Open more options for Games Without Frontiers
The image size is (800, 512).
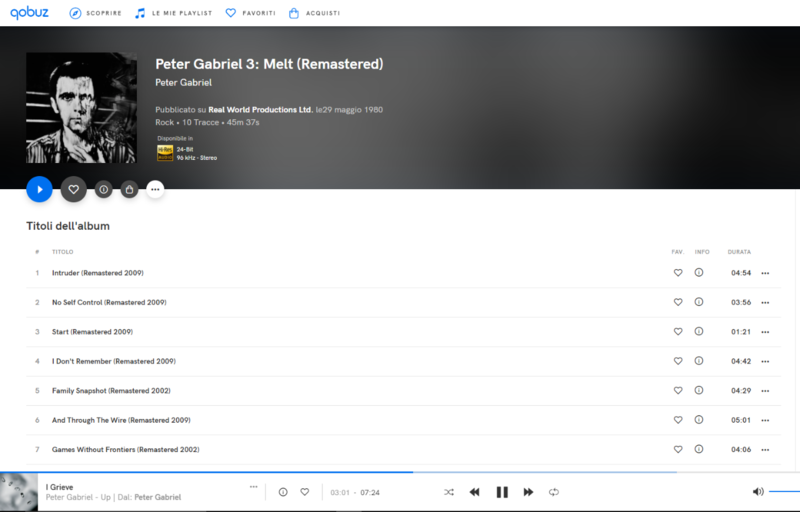coord(765,450)
